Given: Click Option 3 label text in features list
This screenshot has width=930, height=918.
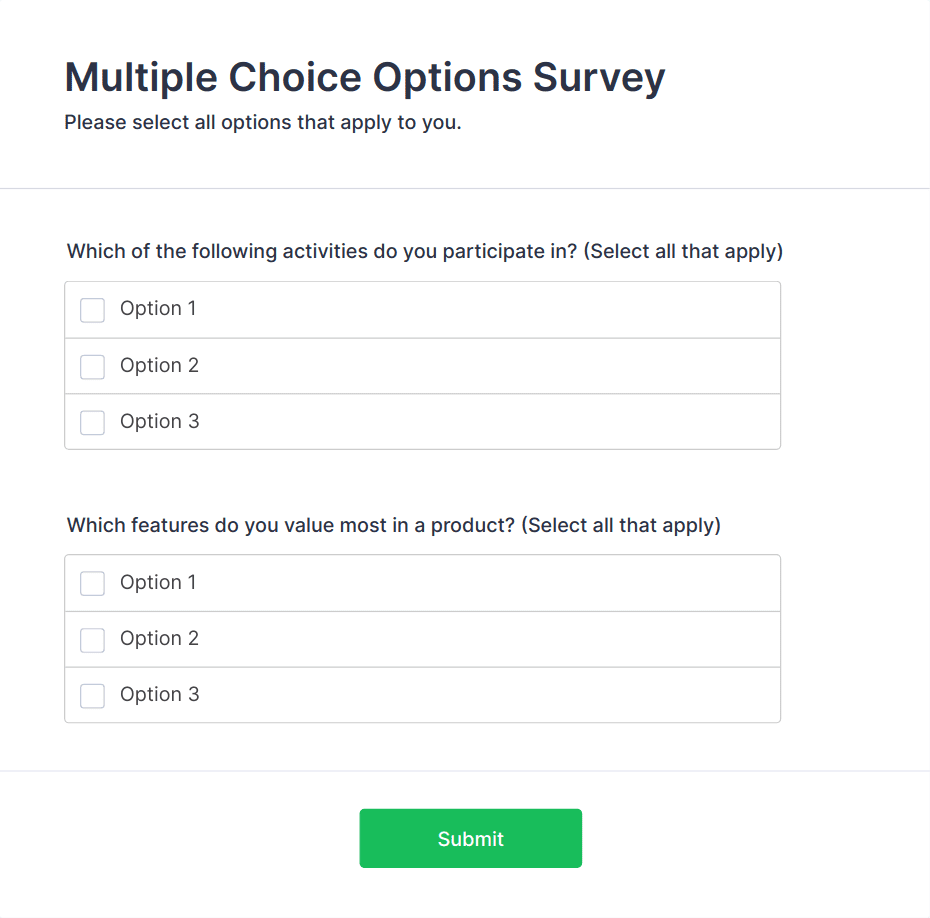Looking at the screenshot, I should pos(159,695).
